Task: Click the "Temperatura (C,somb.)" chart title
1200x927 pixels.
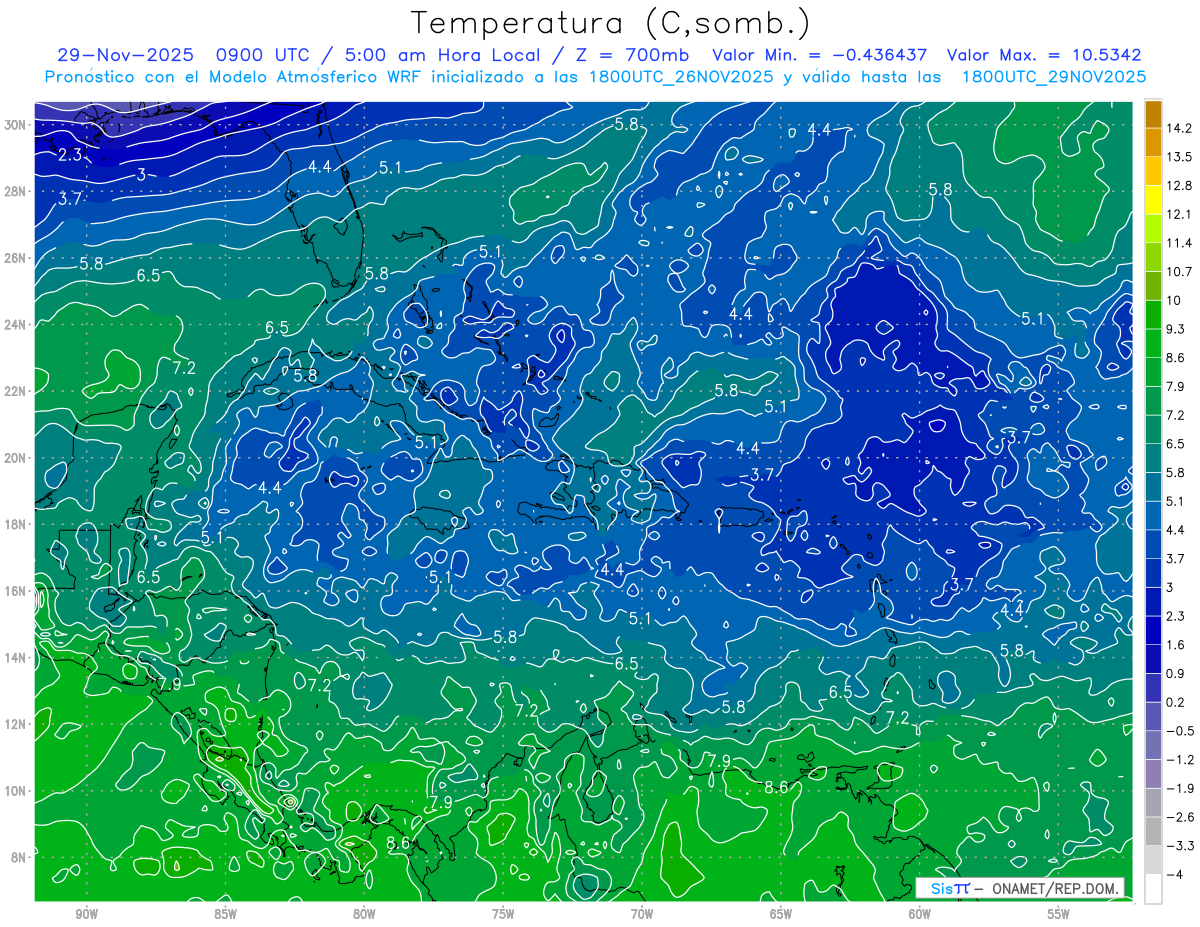Action: point(611,23)
